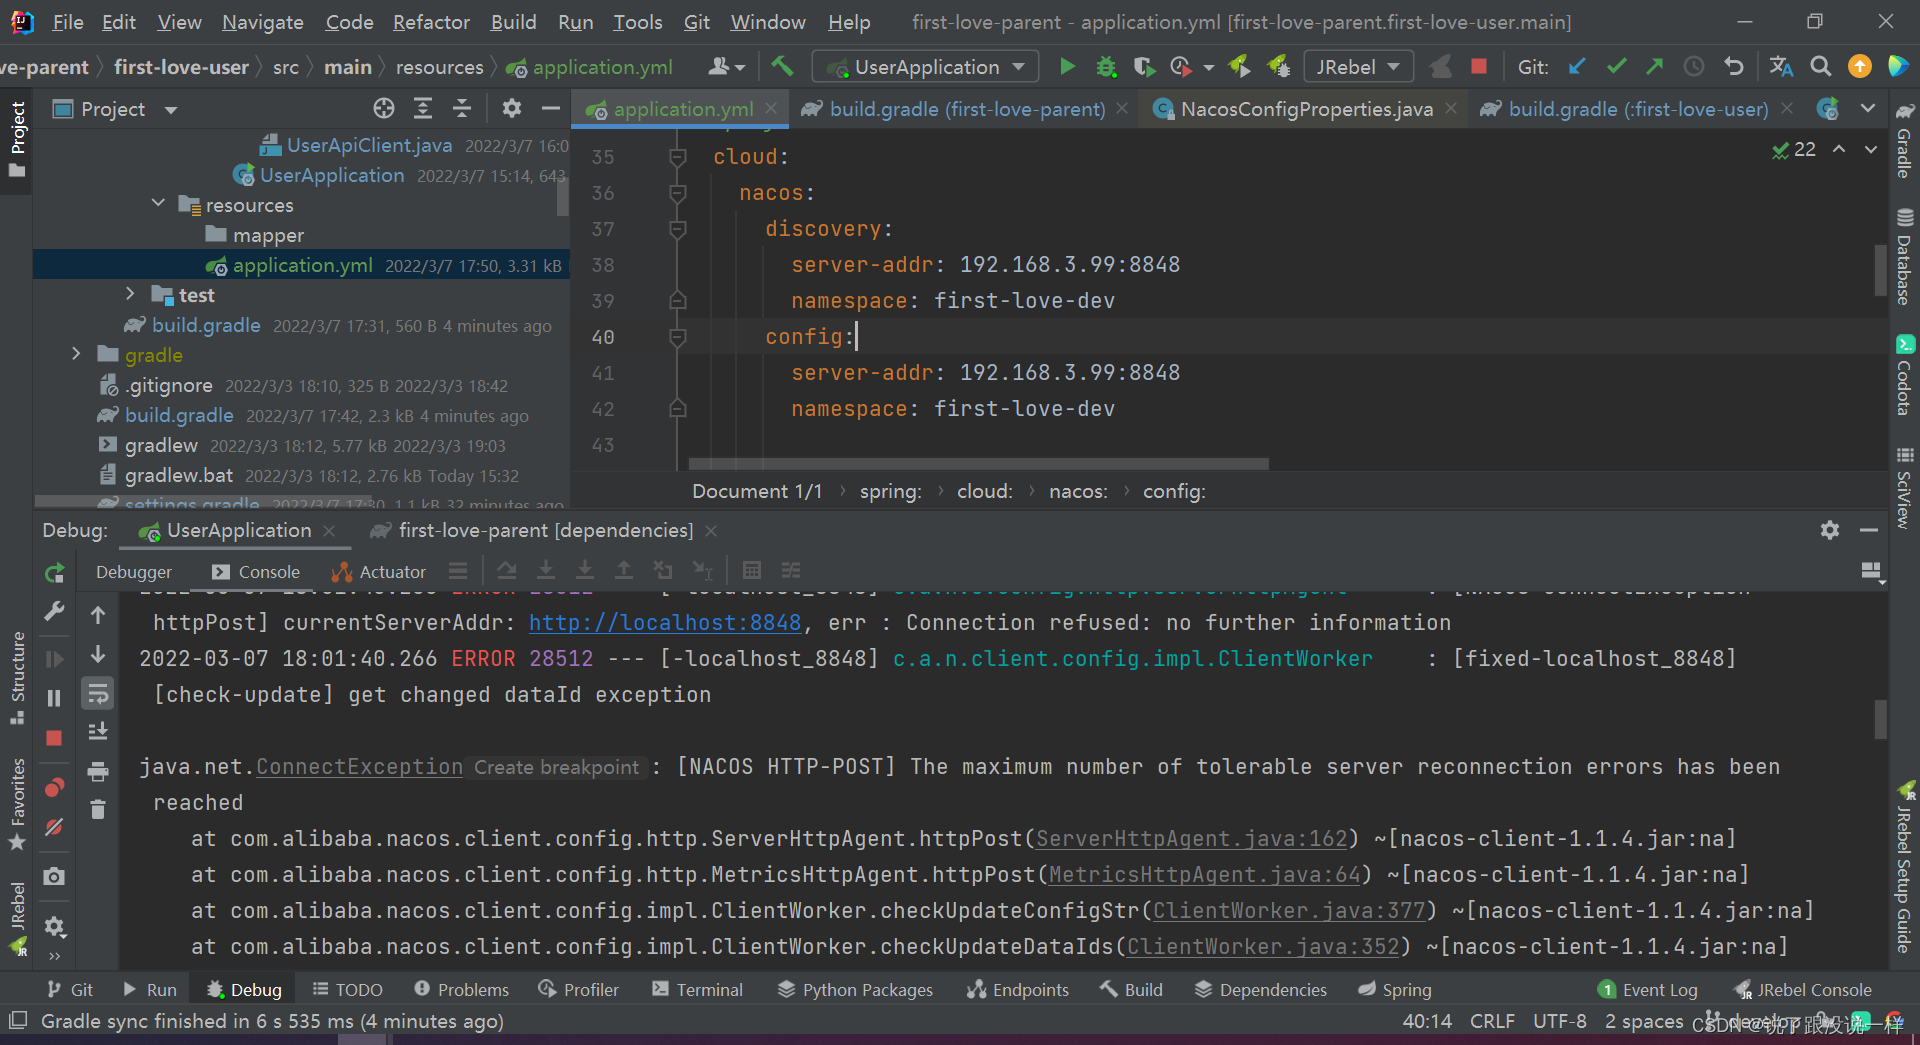
Task: Open hidden editor tabs chevron
Action: point(1868,108)
